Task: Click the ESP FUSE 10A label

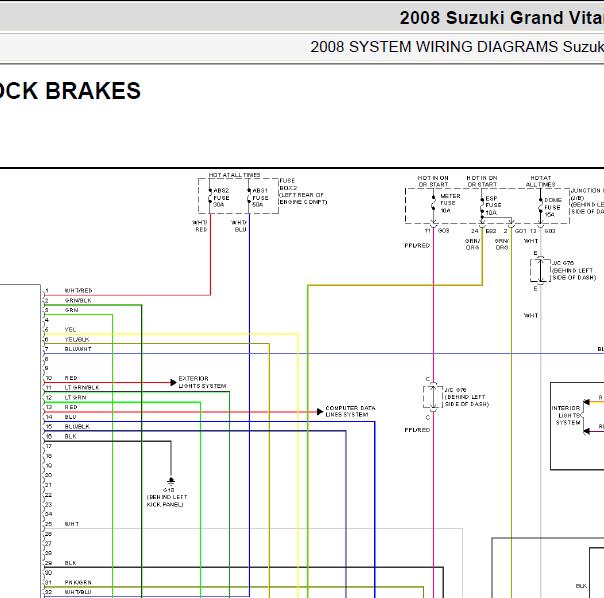Action: coord(493,205)
